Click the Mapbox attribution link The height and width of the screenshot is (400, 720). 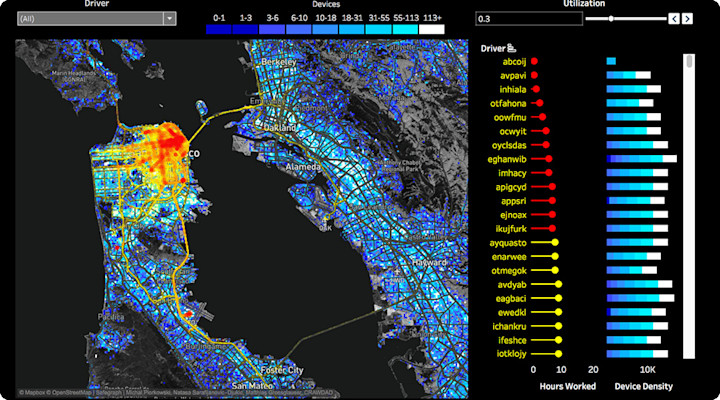coord(32,393)
